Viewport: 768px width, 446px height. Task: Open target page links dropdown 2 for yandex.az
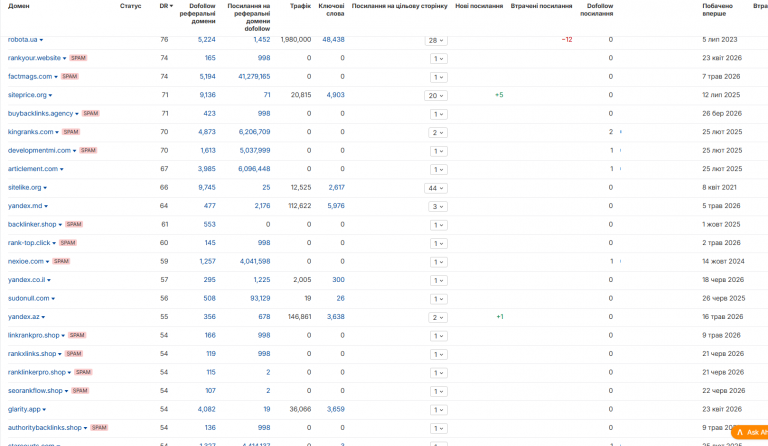[x=438, y=318]
